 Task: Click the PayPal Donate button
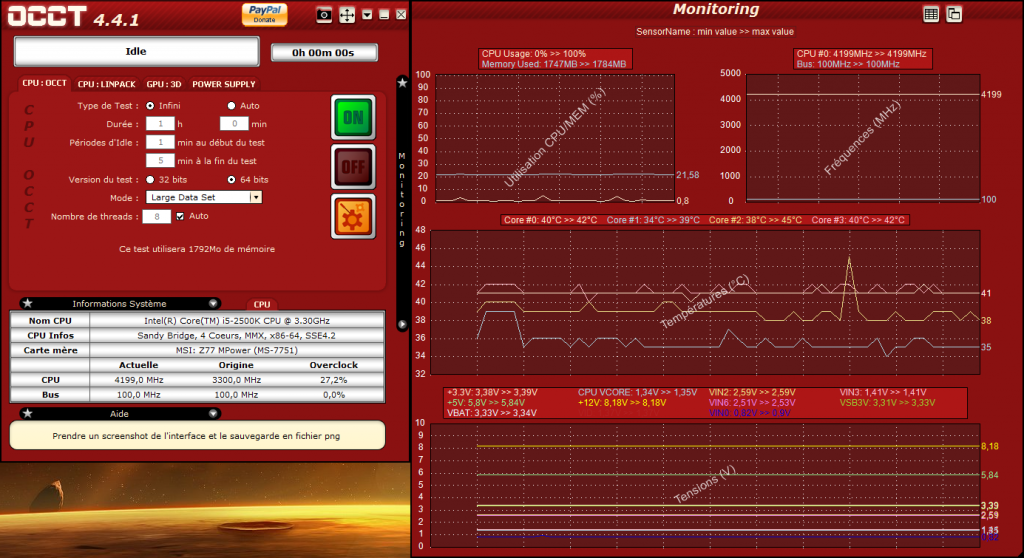tap(264, 14)
